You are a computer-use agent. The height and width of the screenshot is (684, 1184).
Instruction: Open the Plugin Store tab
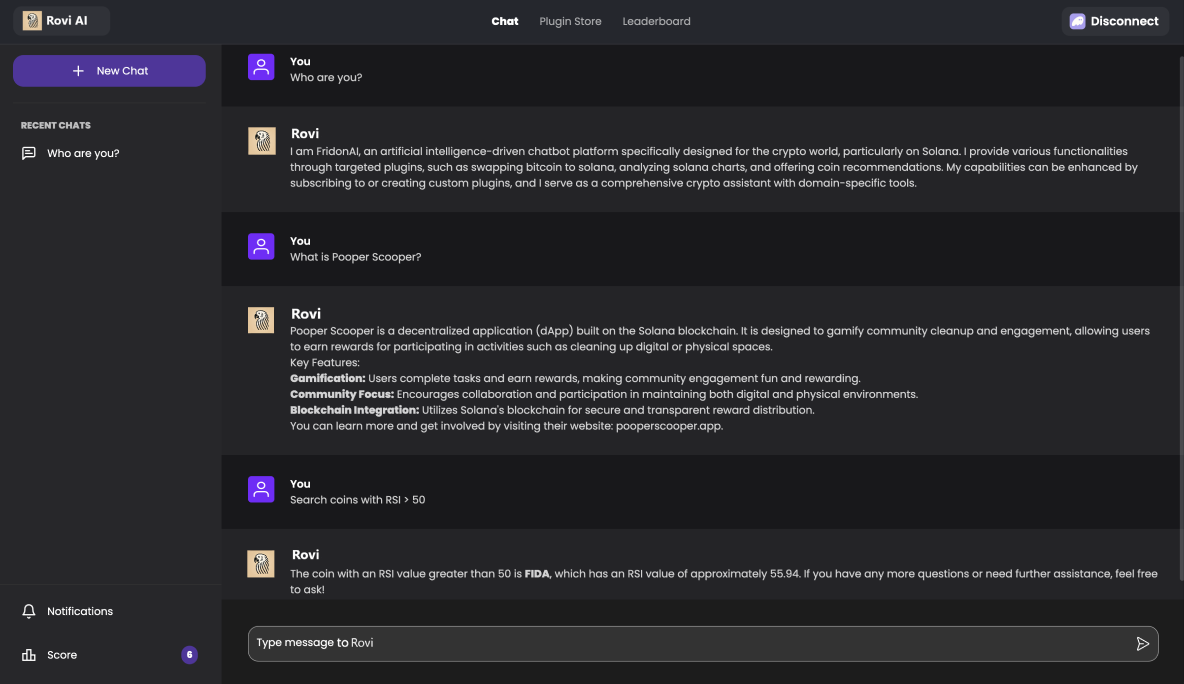tap(570, 21)
